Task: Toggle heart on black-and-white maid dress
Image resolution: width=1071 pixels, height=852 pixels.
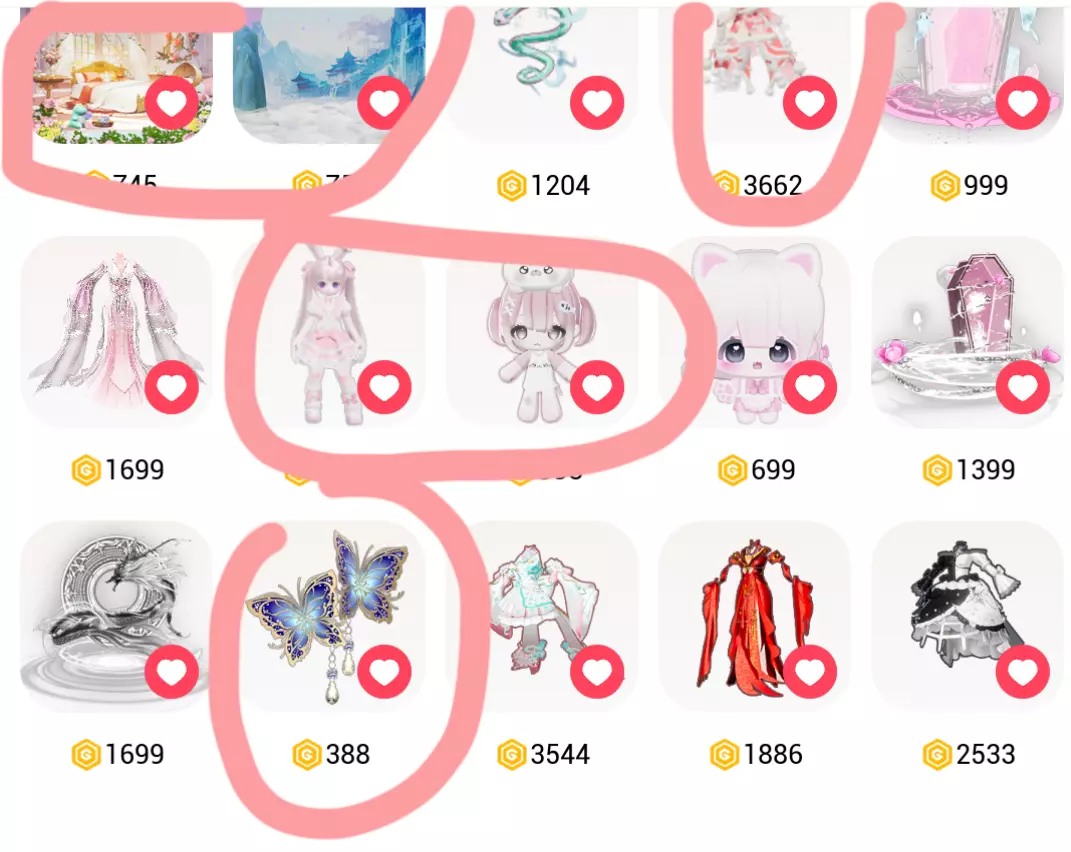Action: pyautogui.click(x=1023, y=672)
